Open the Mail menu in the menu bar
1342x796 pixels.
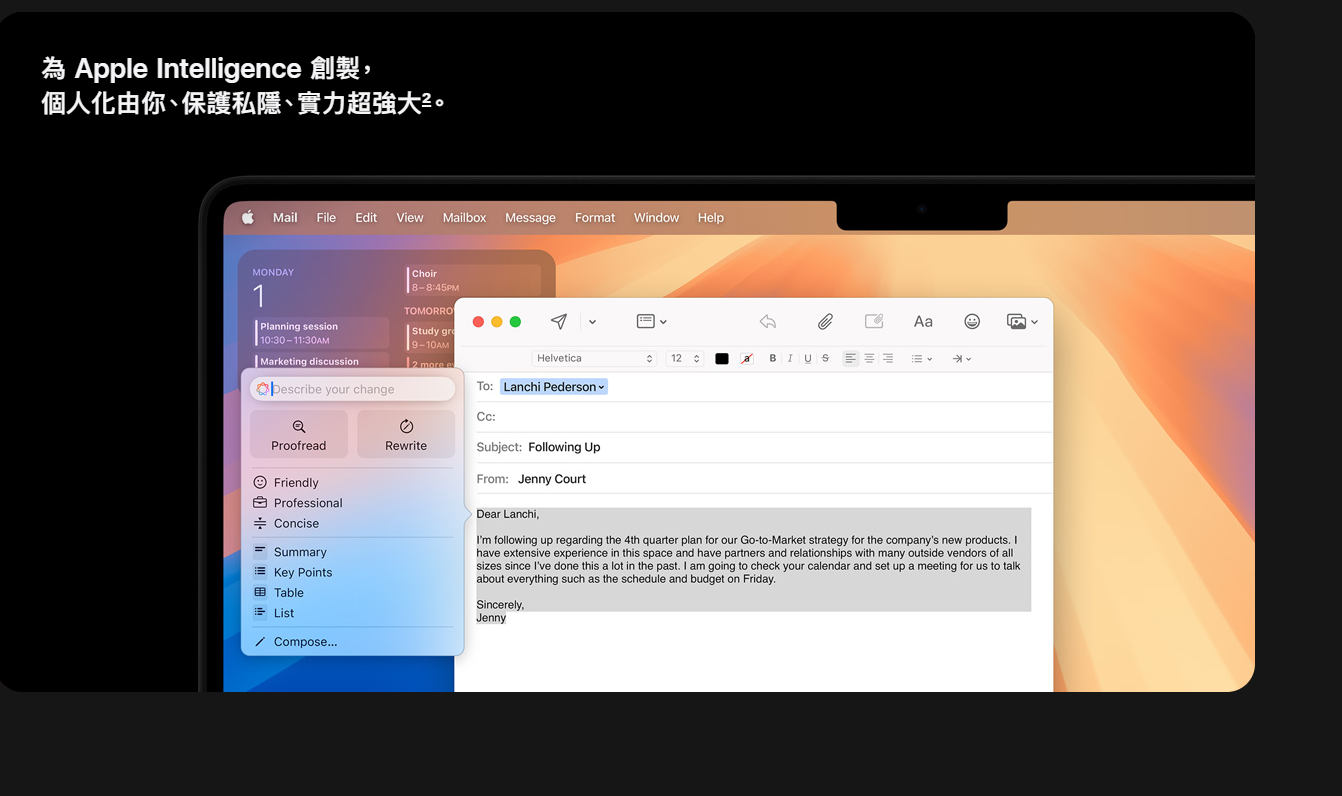(x=285, y=217)
